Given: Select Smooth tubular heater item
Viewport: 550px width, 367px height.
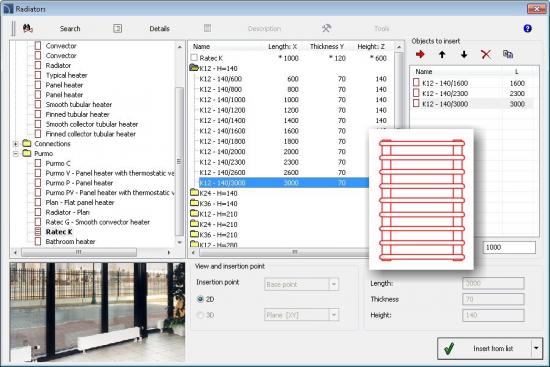Looking at the screenshot, I should 79,104.
